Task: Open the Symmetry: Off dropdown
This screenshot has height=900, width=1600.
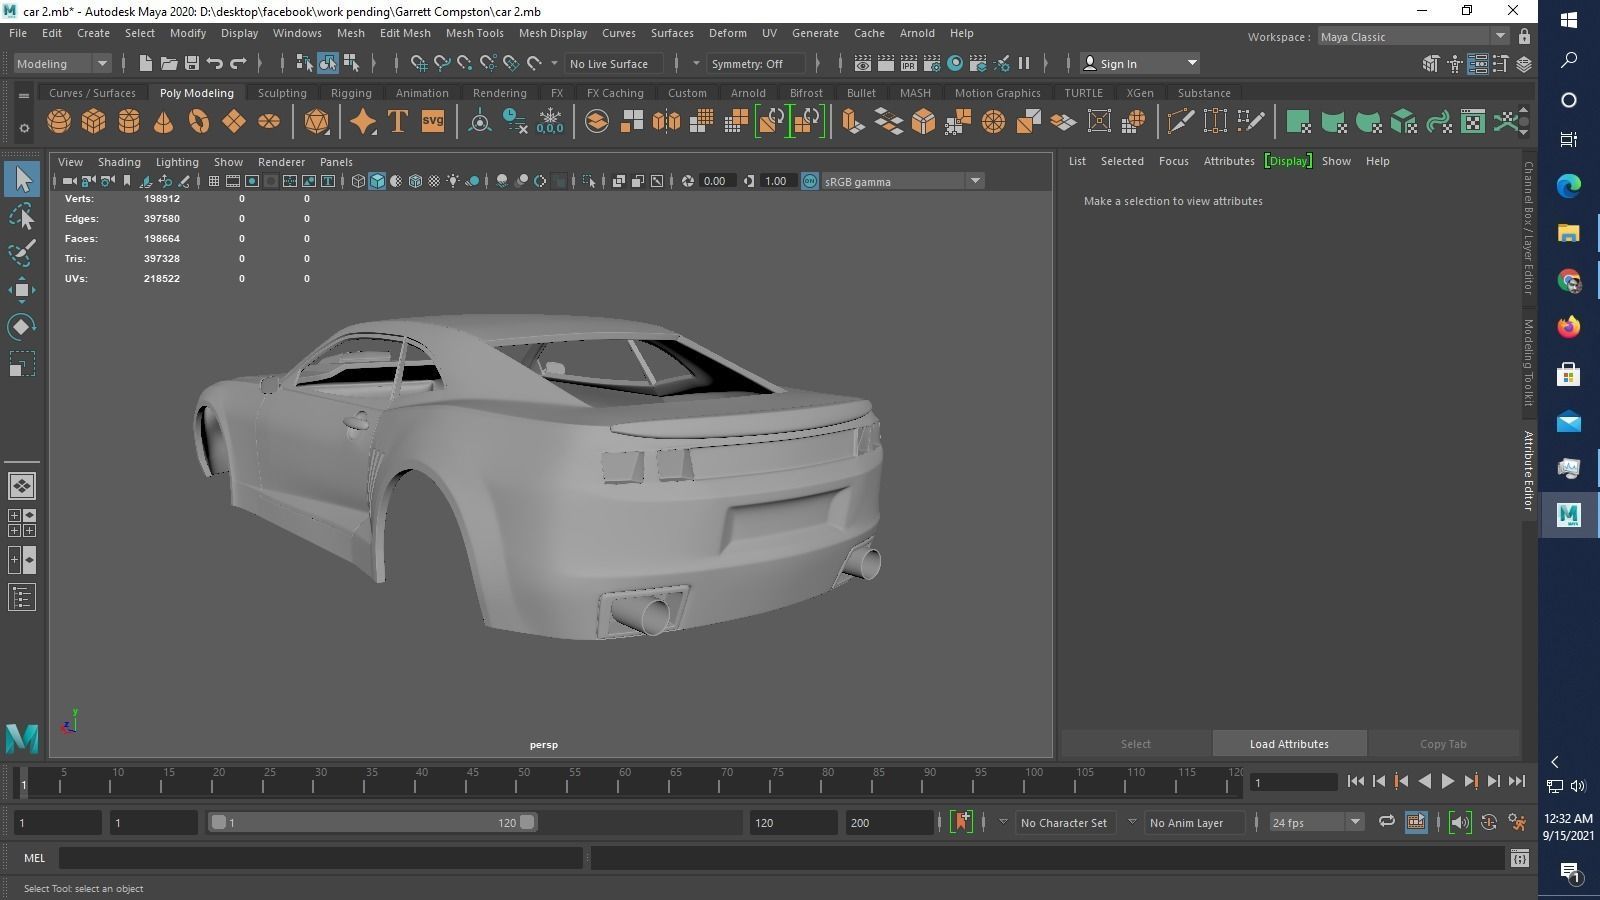Action: (x=757, y=63)
